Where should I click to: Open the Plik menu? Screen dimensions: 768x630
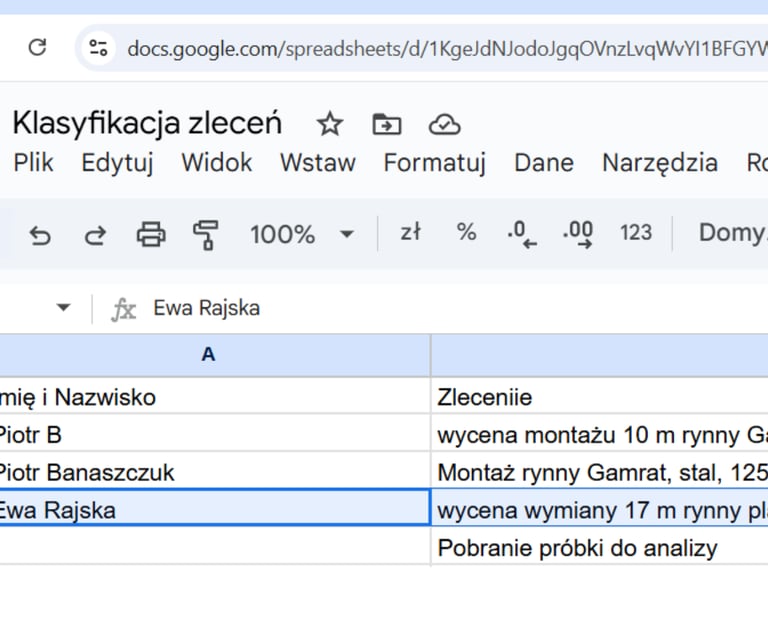(x=33, y=163)
